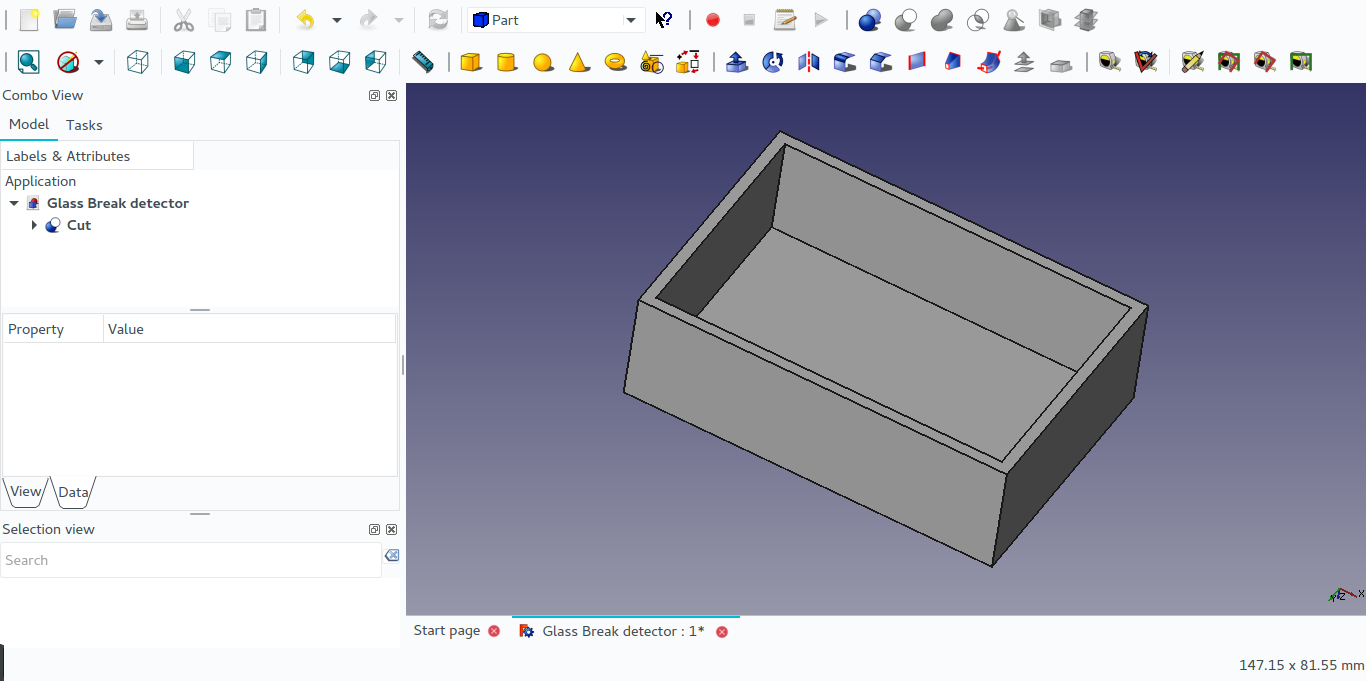Stop macro recording
The image size is (1366, 681).
[749, 20]
